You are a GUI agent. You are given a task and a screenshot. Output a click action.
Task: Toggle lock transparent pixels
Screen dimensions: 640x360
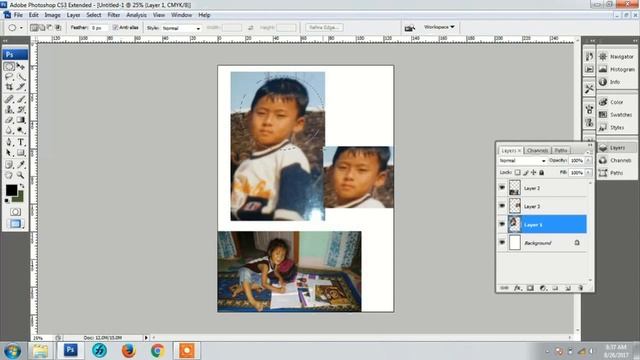pos(518,173)
